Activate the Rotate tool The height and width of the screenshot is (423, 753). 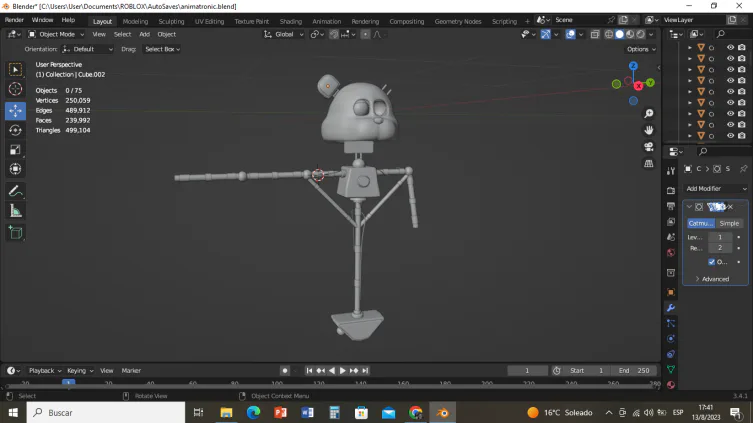pos(15,130)
